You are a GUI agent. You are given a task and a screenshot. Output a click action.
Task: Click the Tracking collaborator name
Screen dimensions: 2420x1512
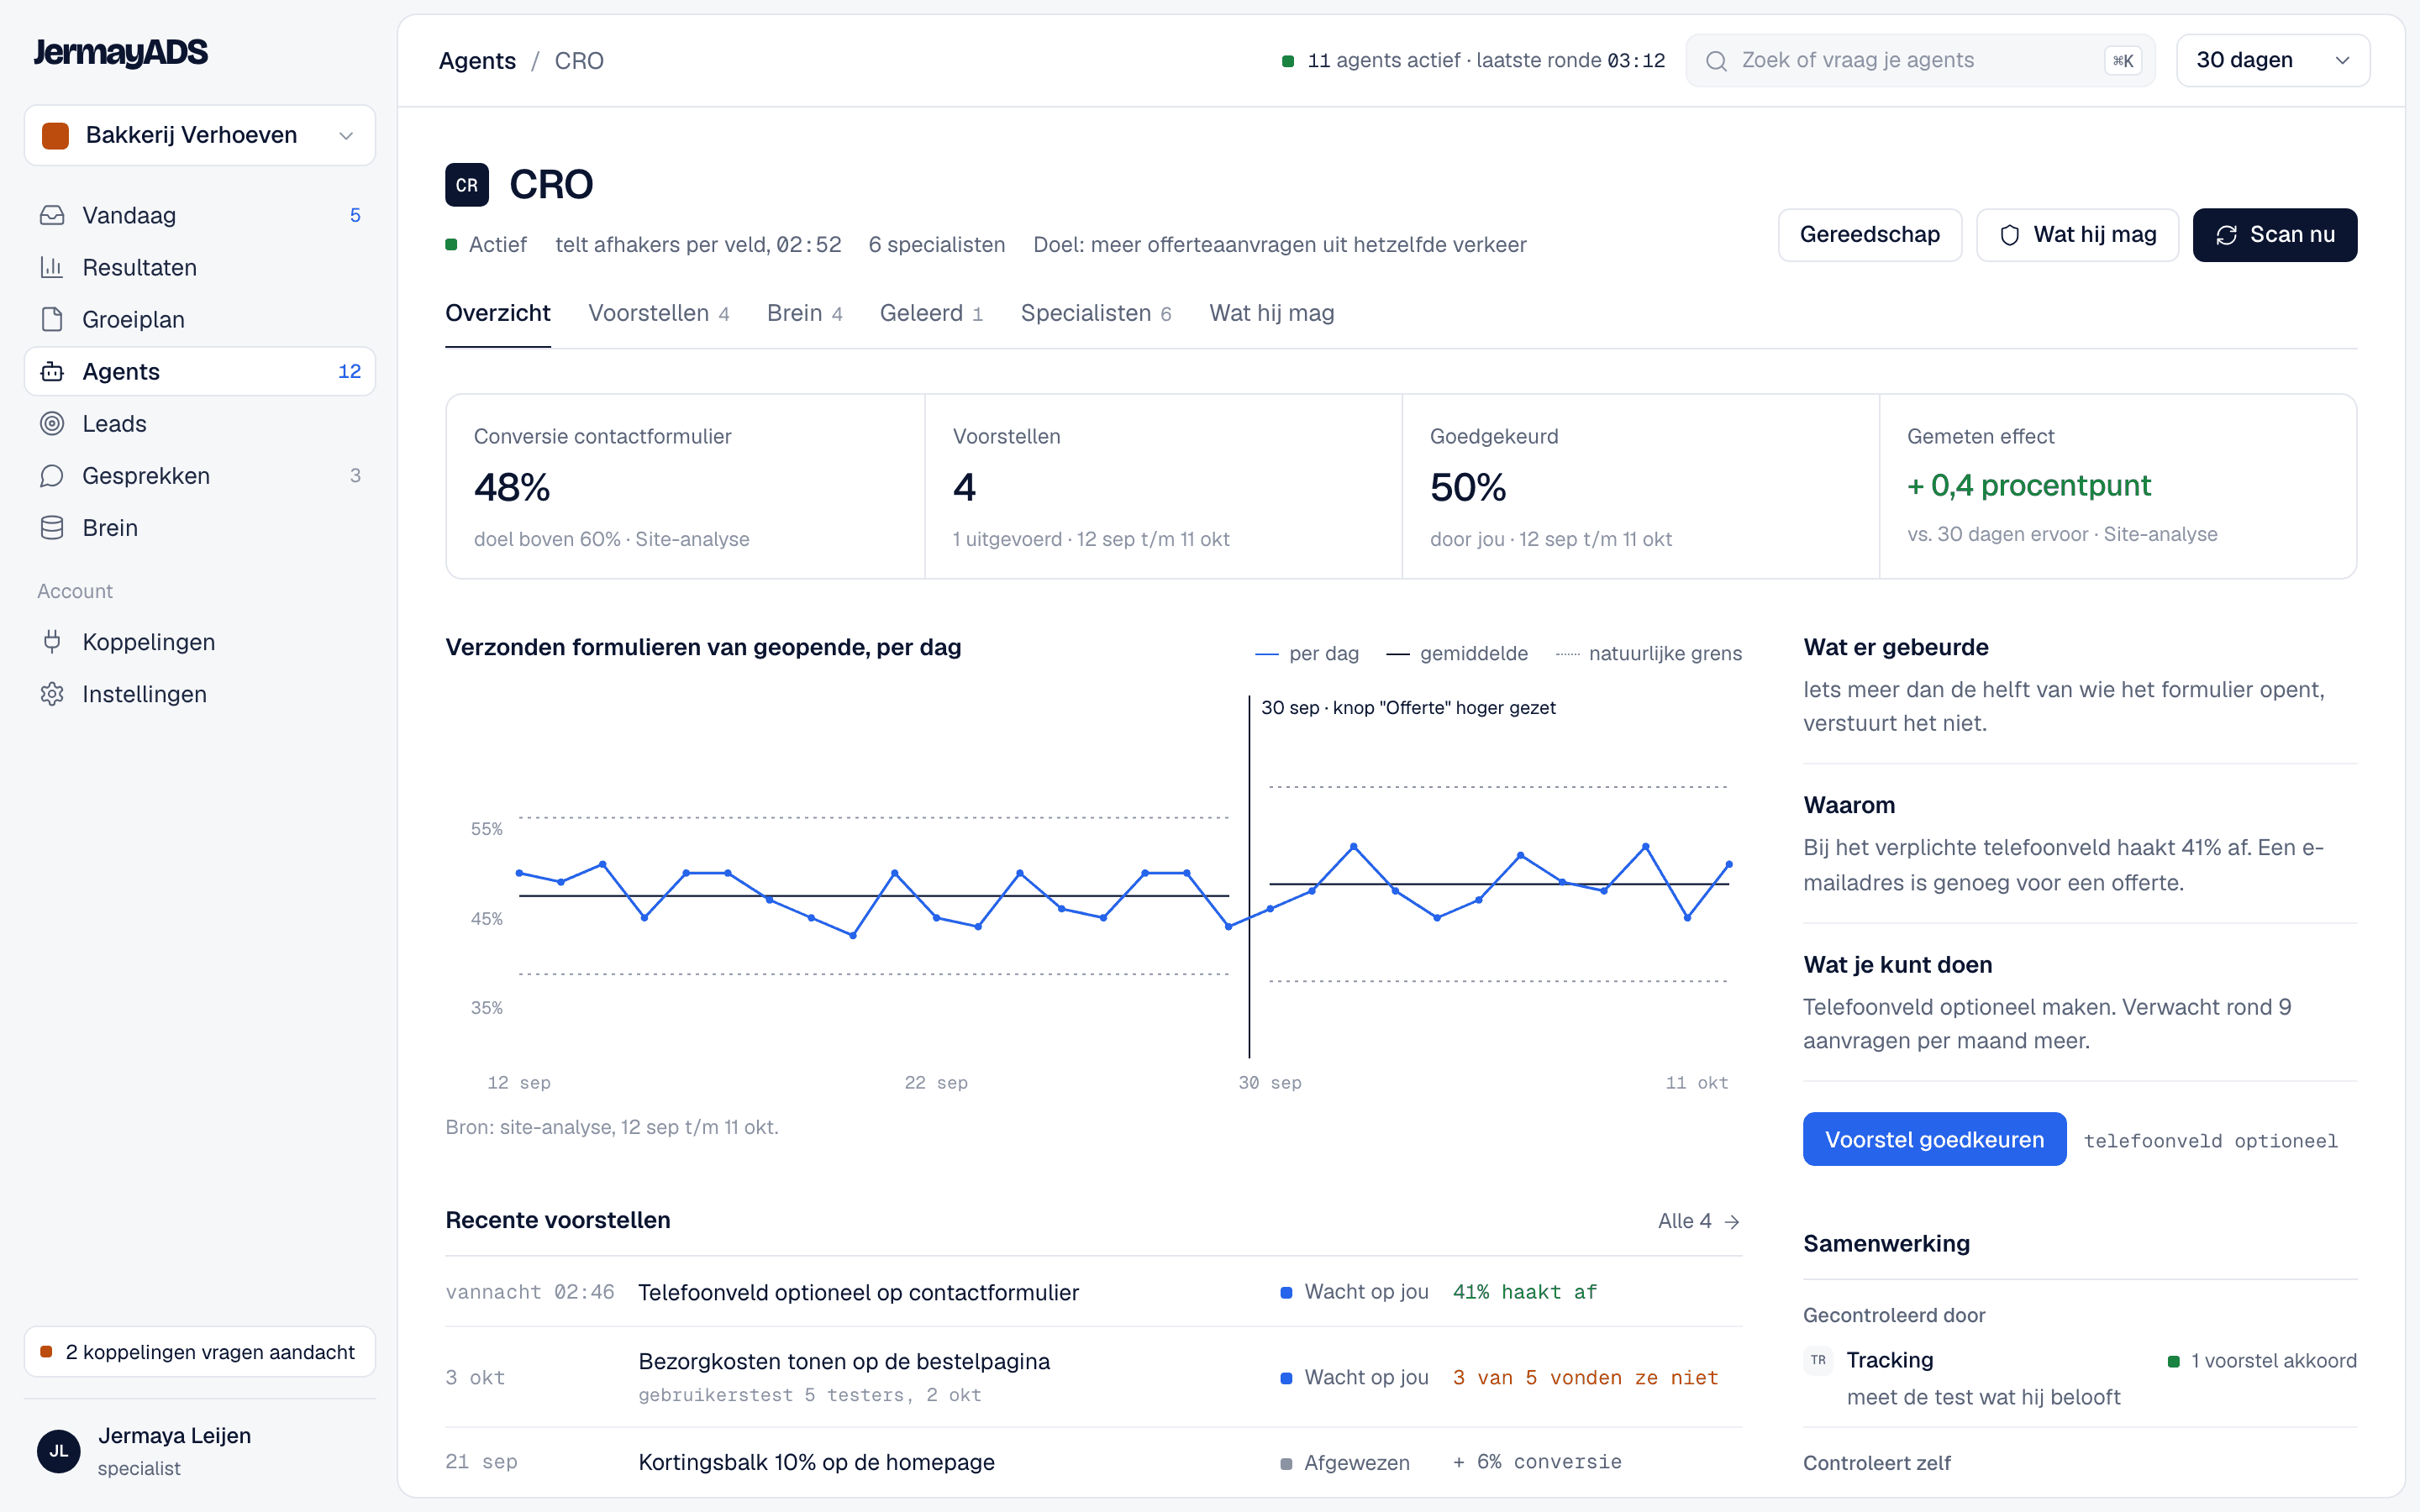tap(1889, 1360)
